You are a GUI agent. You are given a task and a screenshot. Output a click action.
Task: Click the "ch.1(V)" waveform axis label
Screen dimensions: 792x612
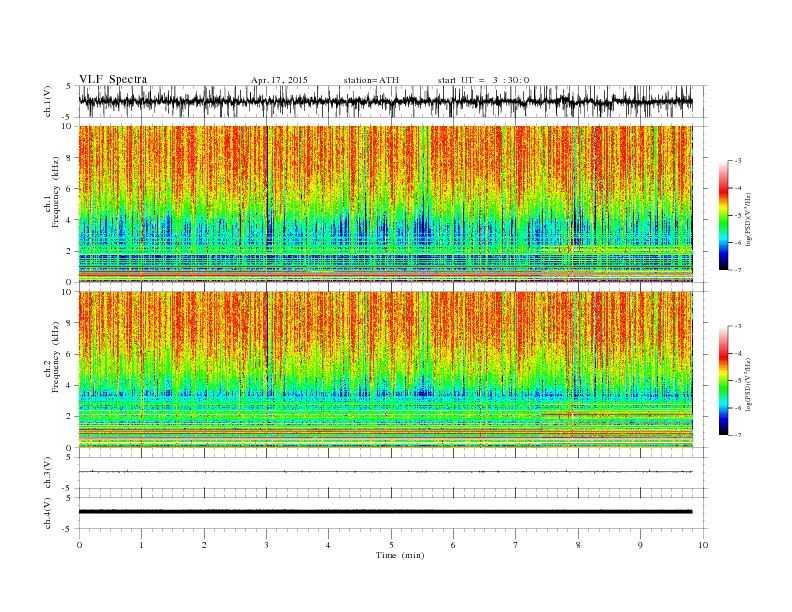(48, 101)
